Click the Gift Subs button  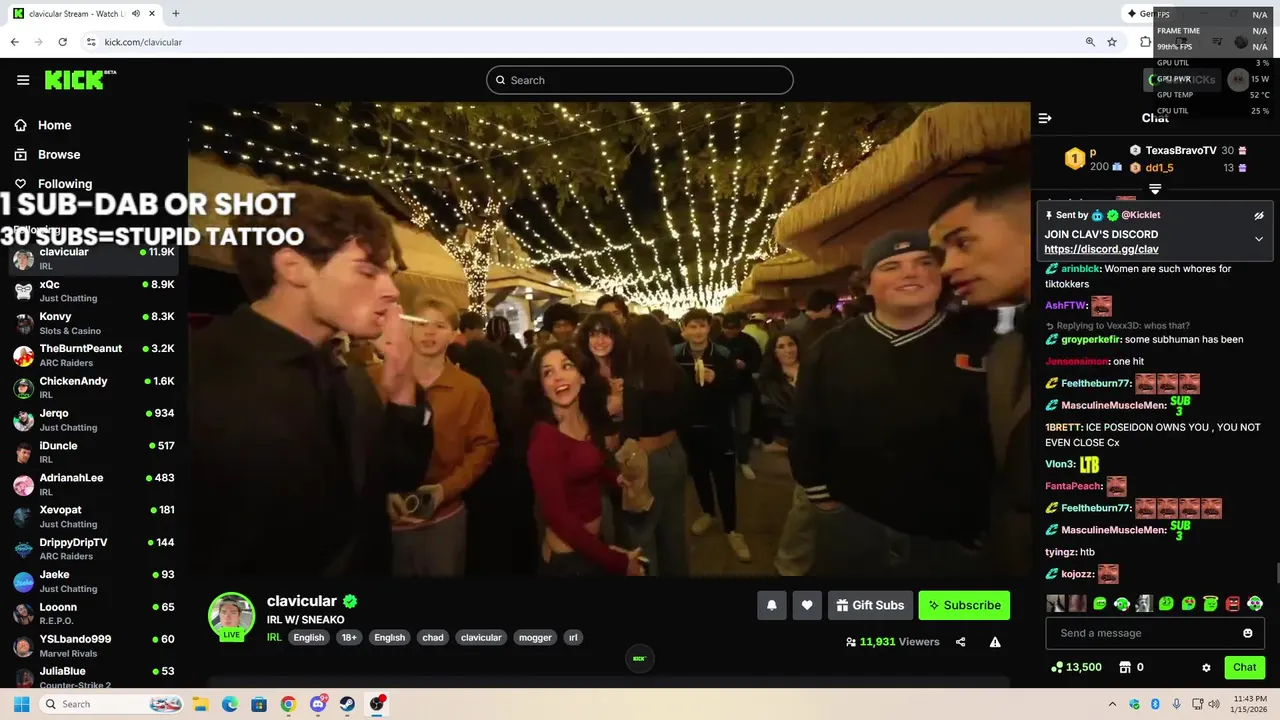point(870,605)
